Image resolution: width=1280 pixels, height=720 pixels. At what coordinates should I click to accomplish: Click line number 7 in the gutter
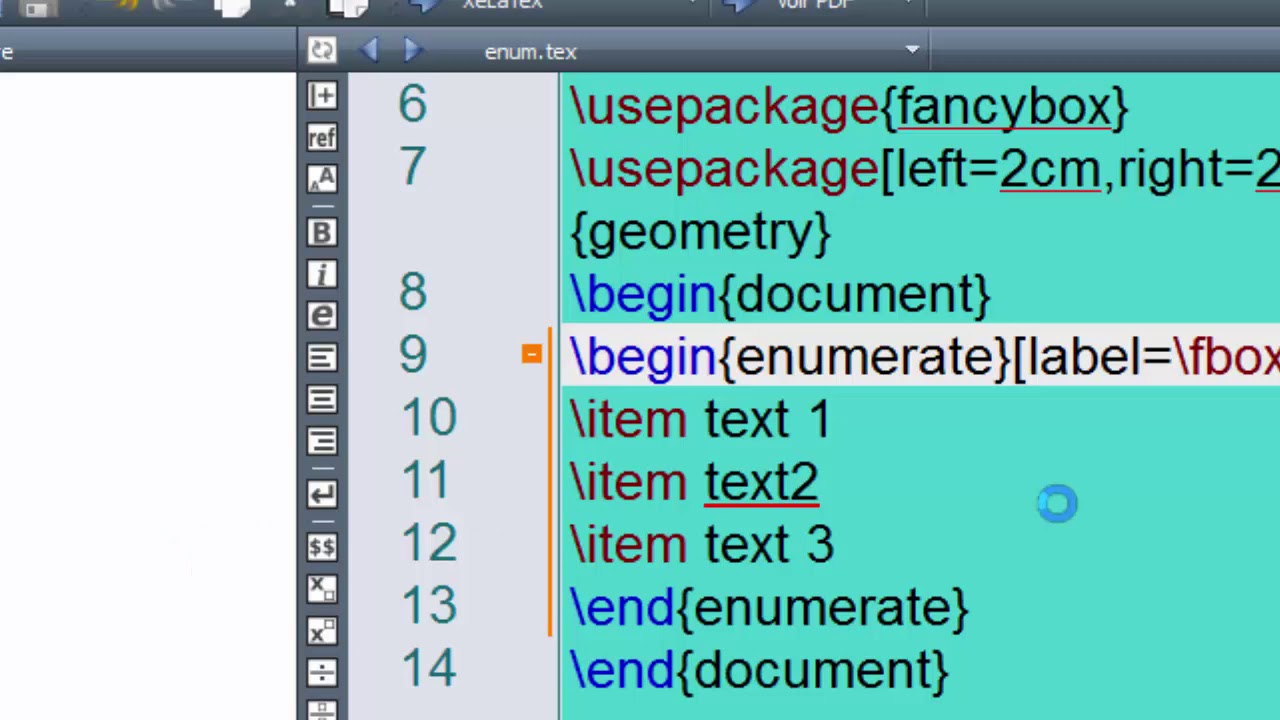click(x=412, y=167)
